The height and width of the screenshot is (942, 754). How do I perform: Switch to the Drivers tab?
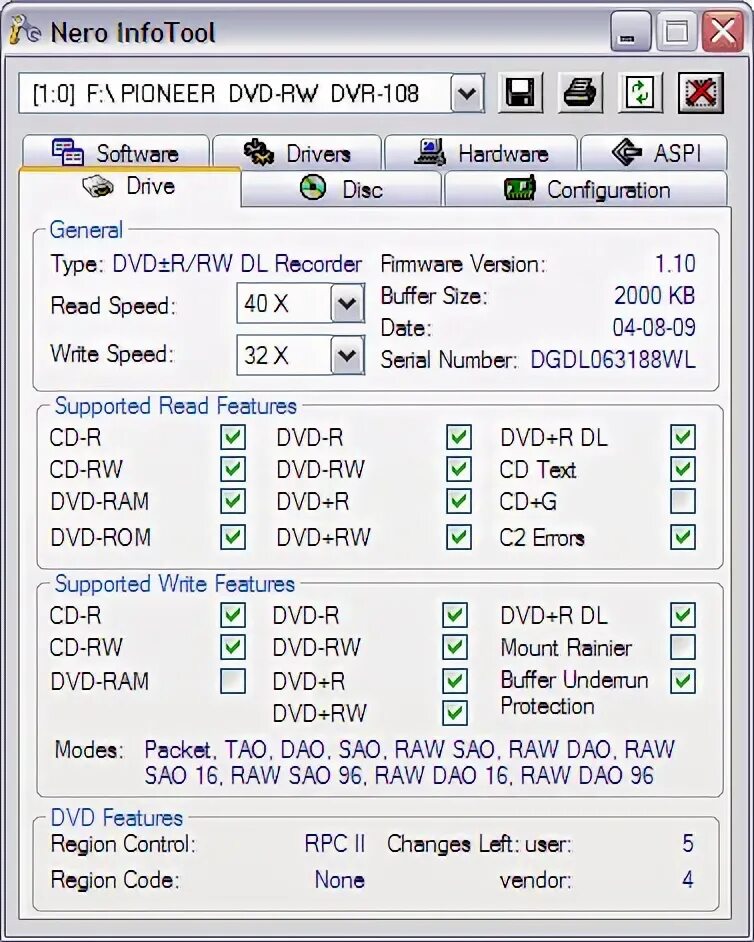click(297, 153)
